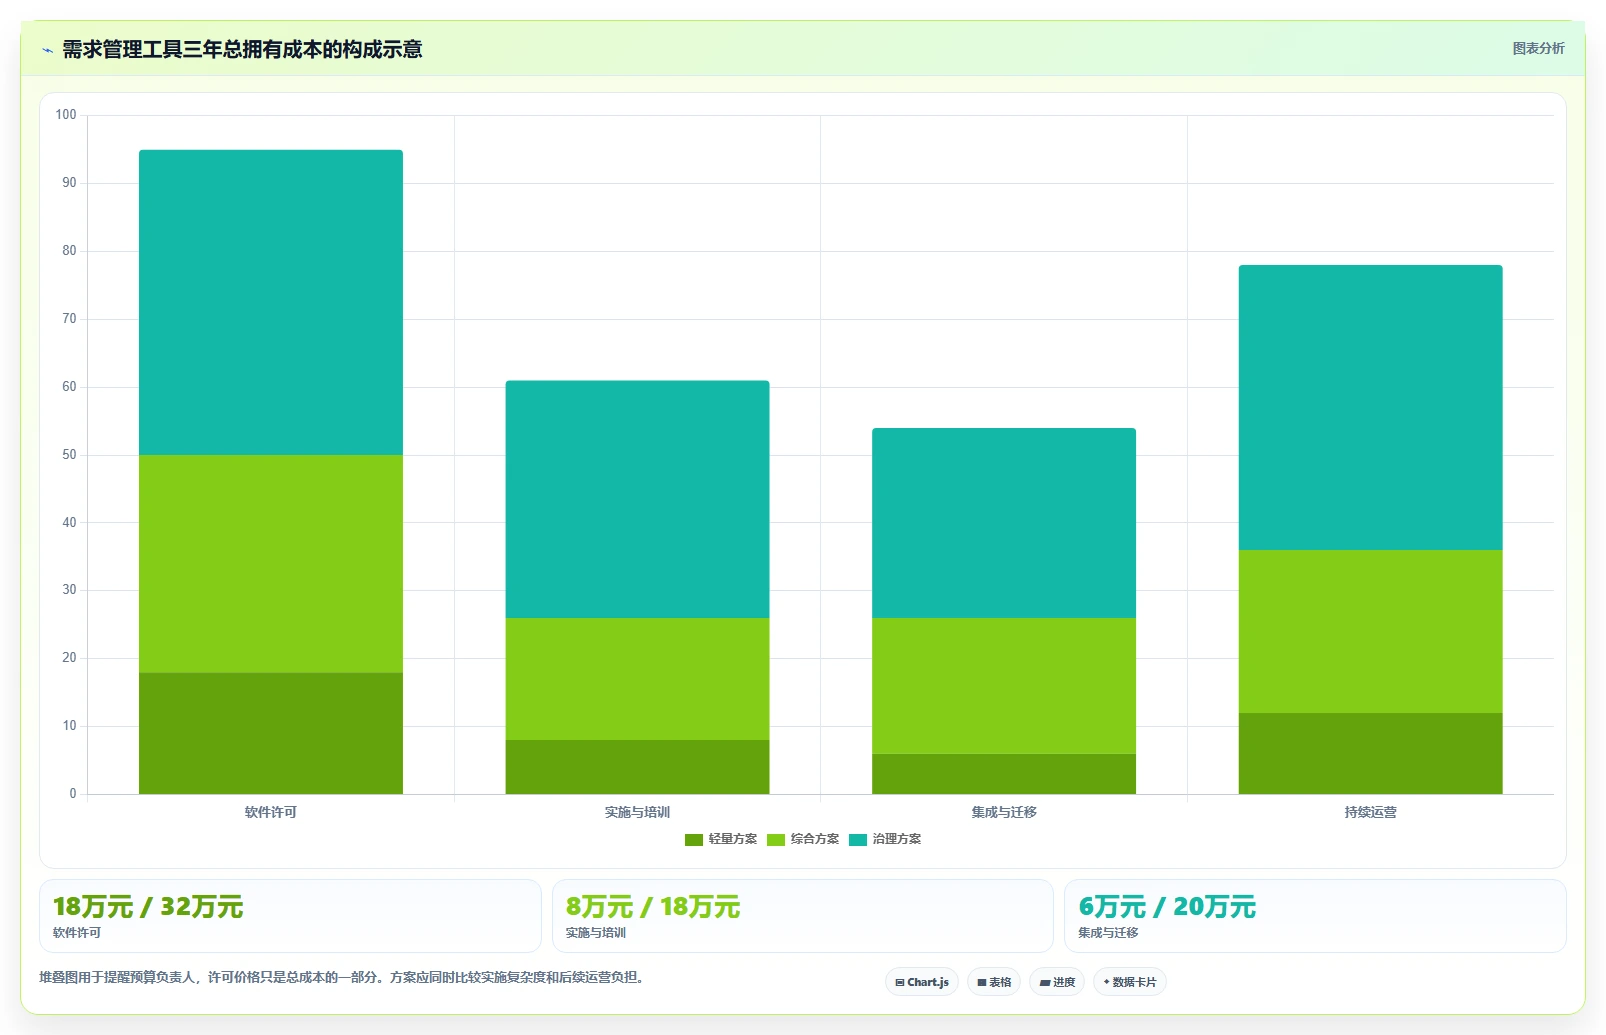Click the 轻量方案 segment of 软件许可 bar

271,733
